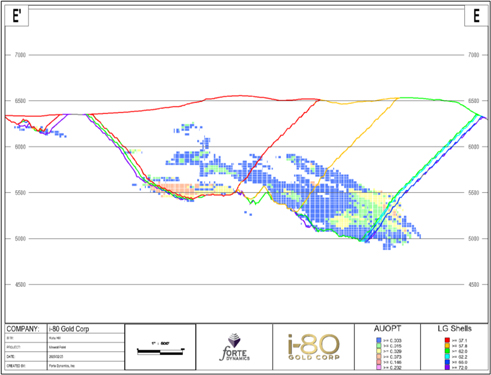This screenshot has width=491, height=375.
Task: Click the Forte Dynamics logo
Action: point(234,347)
